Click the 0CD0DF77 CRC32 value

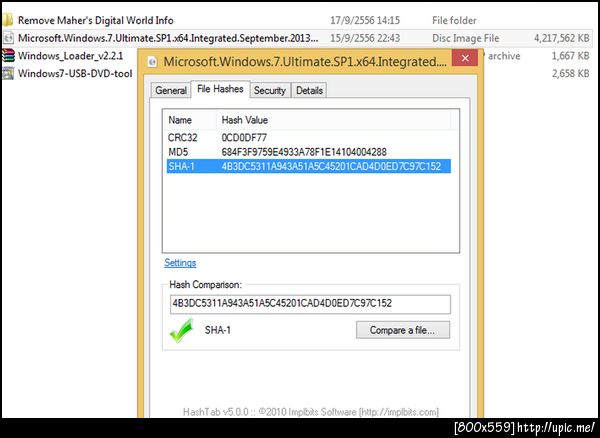[244, 137]
